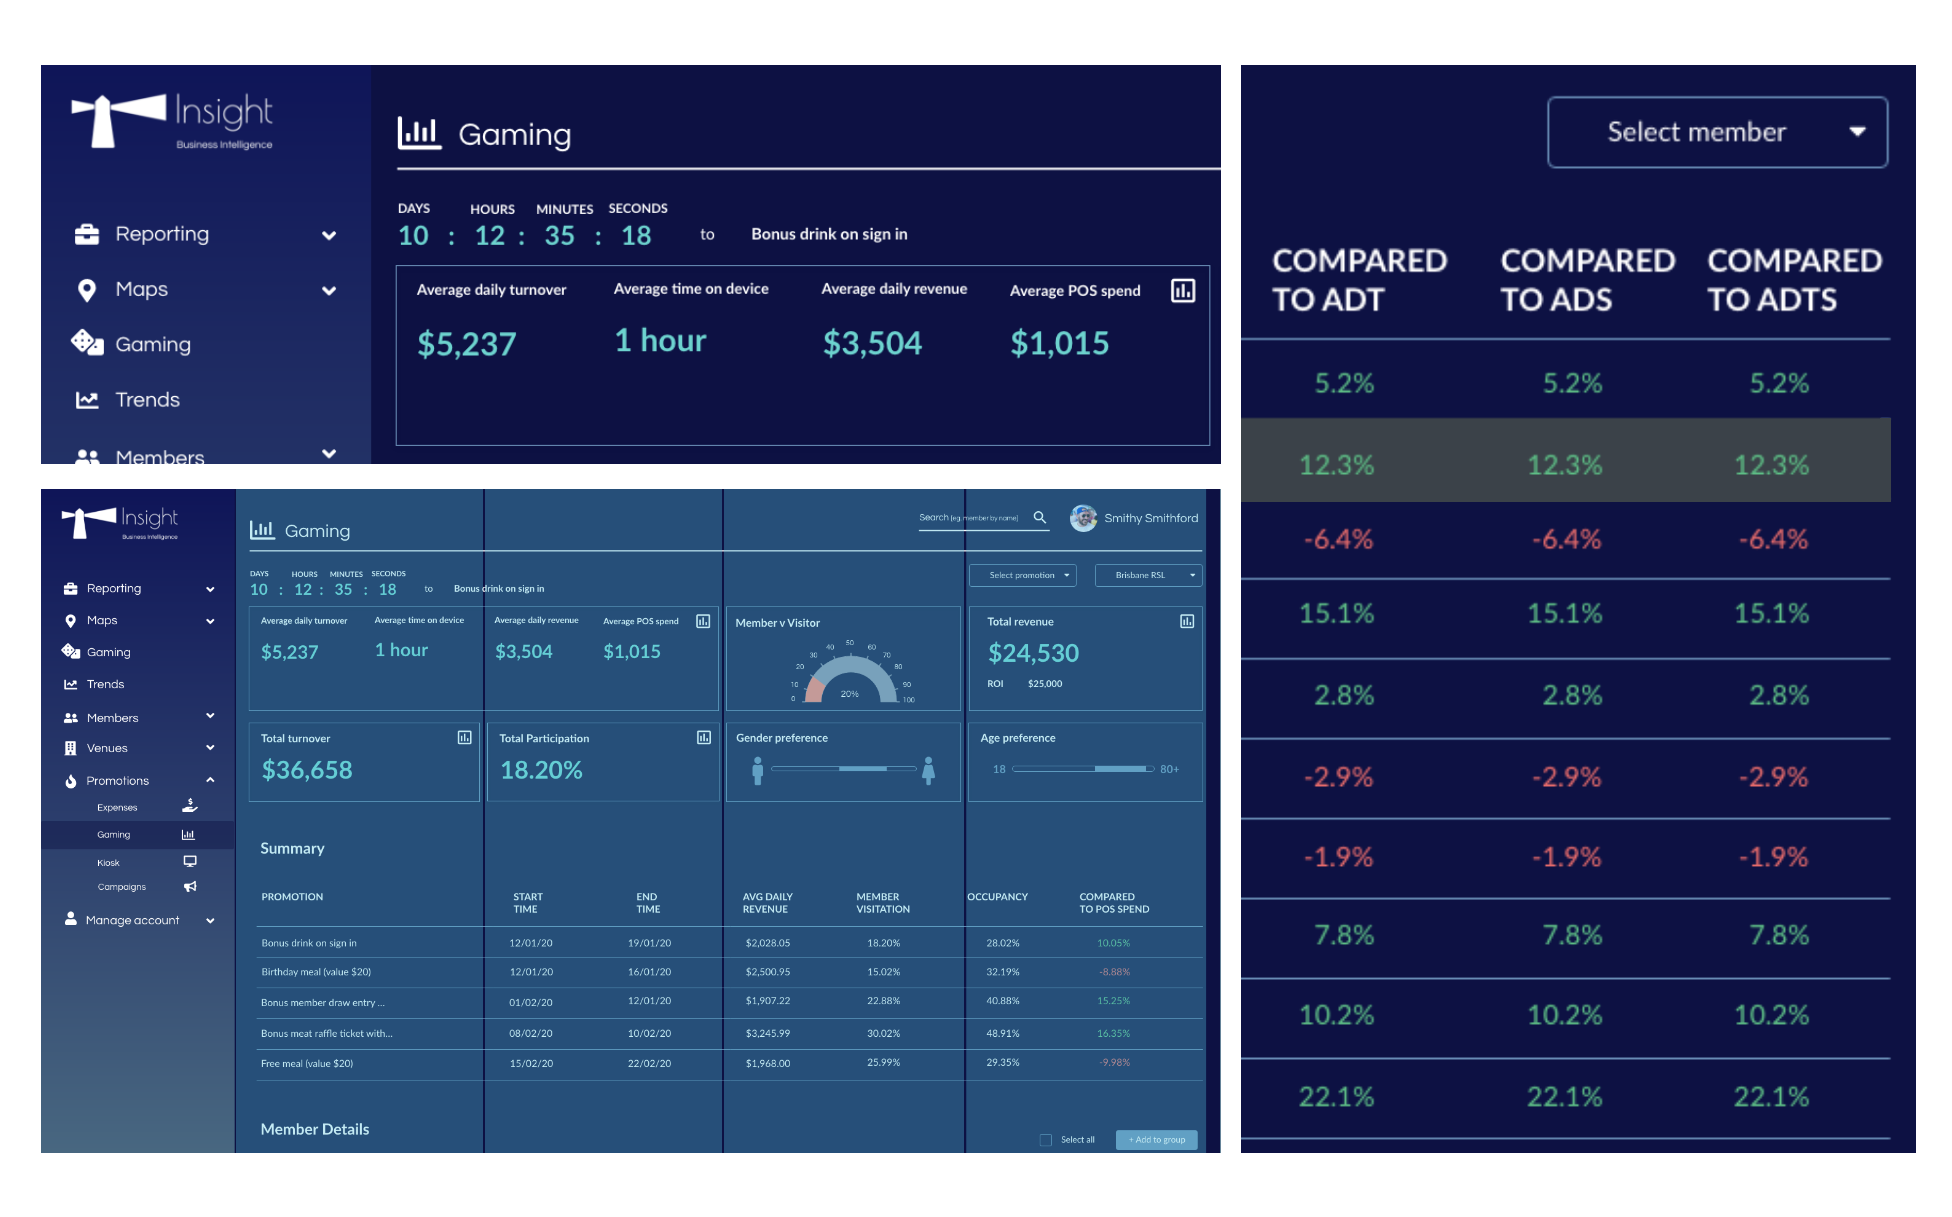
Task: Click the Reporting briefcase icon in the enlarged top sidebar
Action: click(x=87, y=234)
